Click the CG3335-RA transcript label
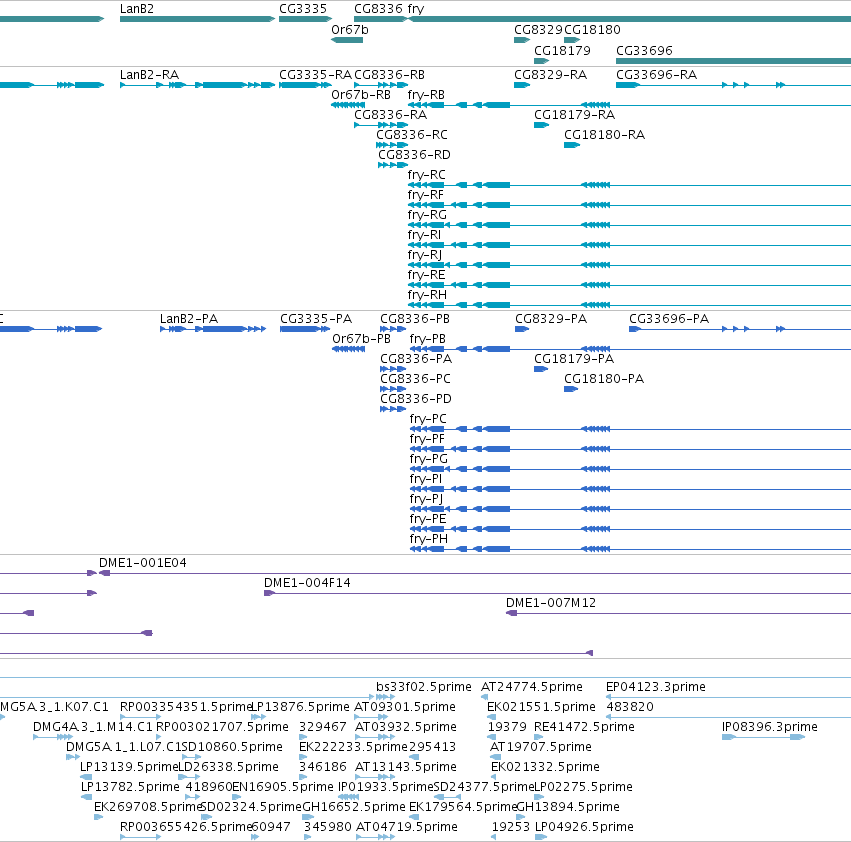Screen dimensions: 851x842 click(x=315, y=75)
